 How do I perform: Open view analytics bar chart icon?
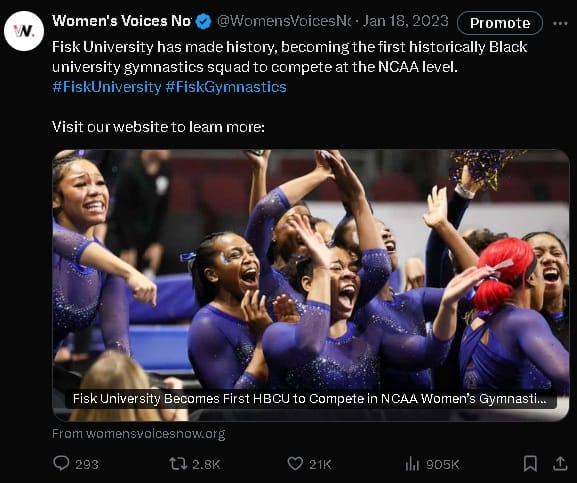tap(412, 464)
